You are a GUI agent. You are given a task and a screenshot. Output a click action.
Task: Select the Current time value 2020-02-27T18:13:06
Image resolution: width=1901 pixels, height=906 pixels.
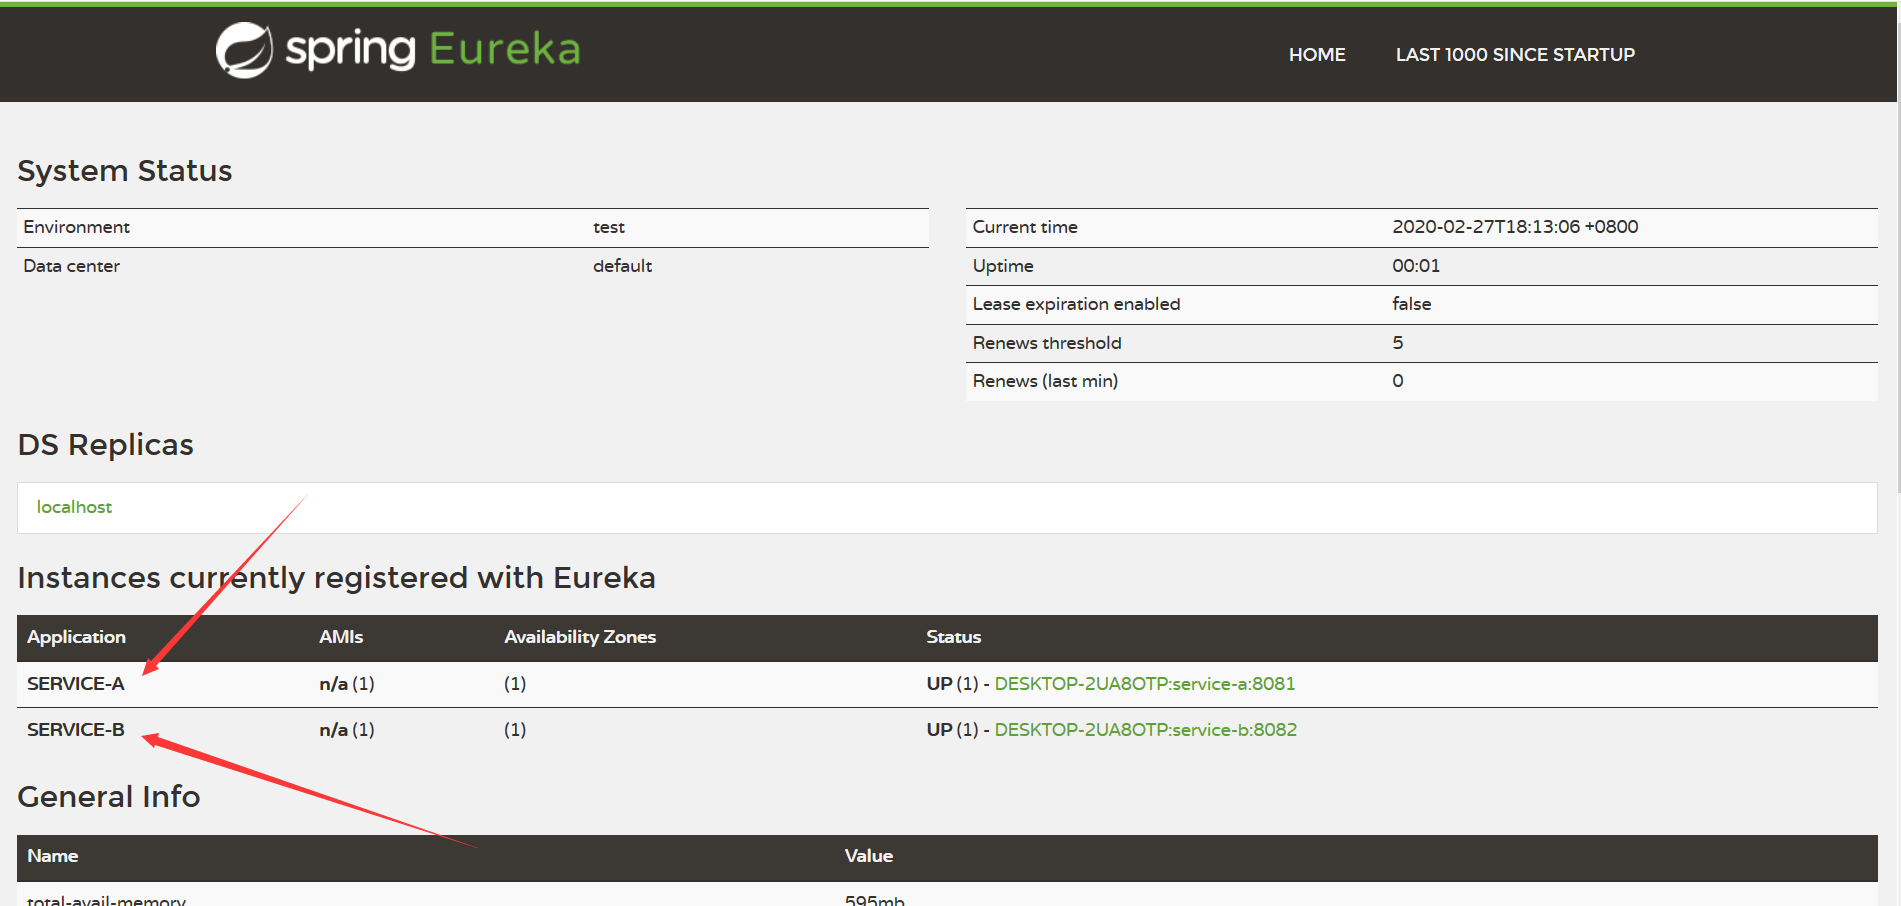pos(1515,227)
